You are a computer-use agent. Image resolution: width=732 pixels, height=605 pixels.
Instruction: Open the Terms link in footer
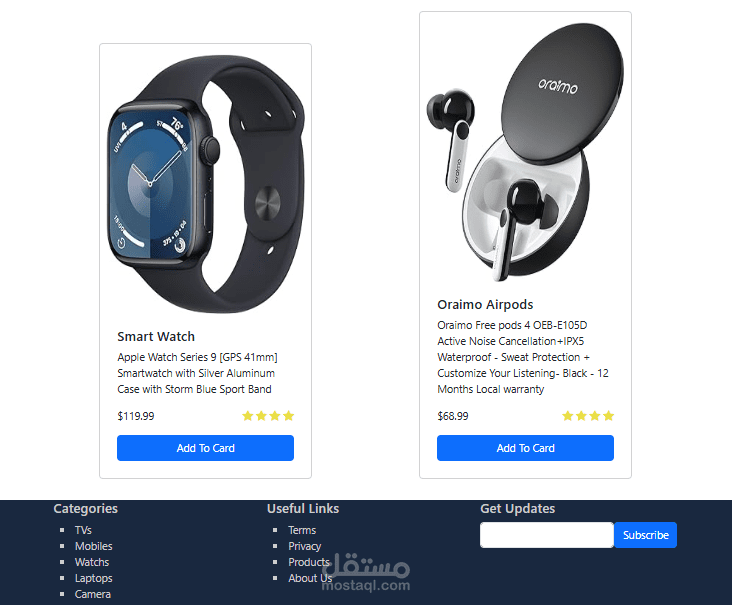[302, 530]
